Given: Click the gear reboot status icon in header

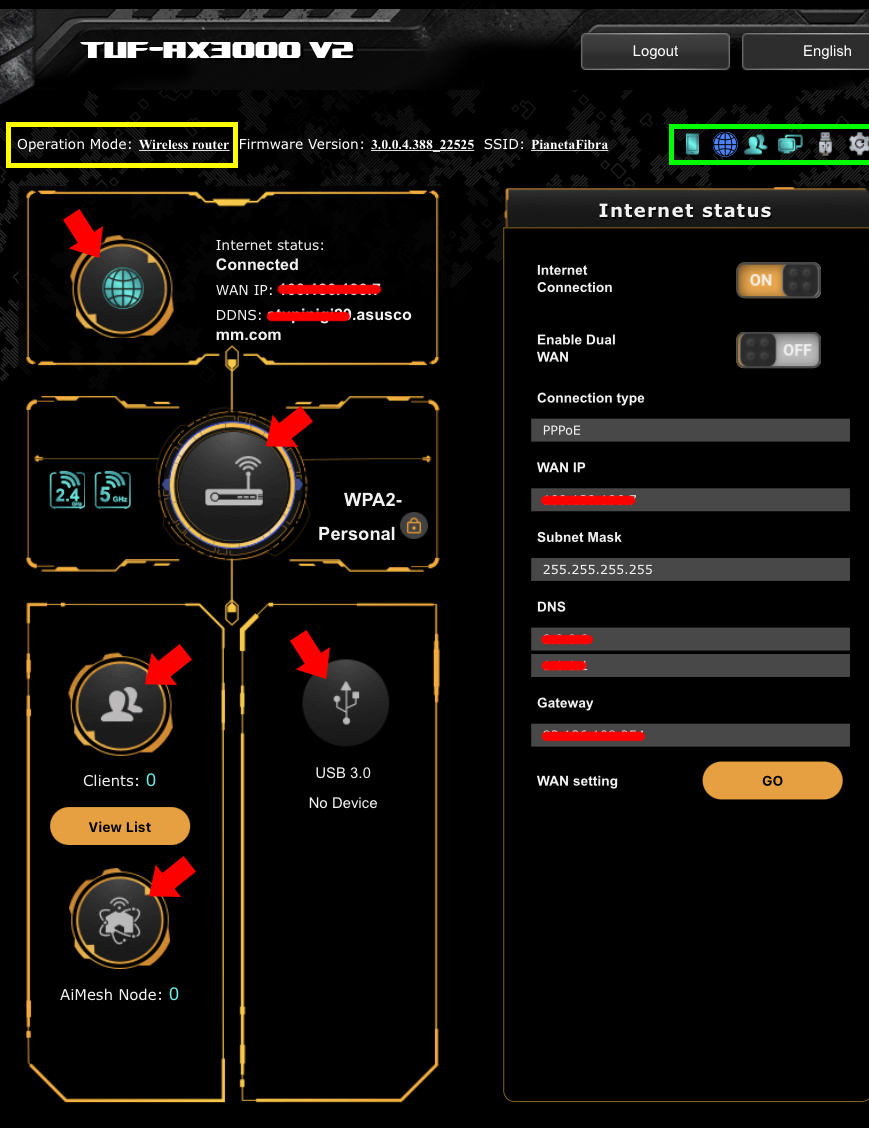Looking at the screenshot, I should [x=858, y=144].
